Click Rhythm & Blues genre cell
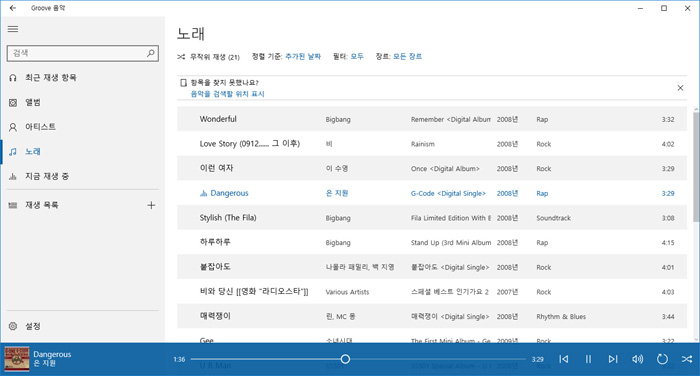700x376 pixels. (561, 317)
